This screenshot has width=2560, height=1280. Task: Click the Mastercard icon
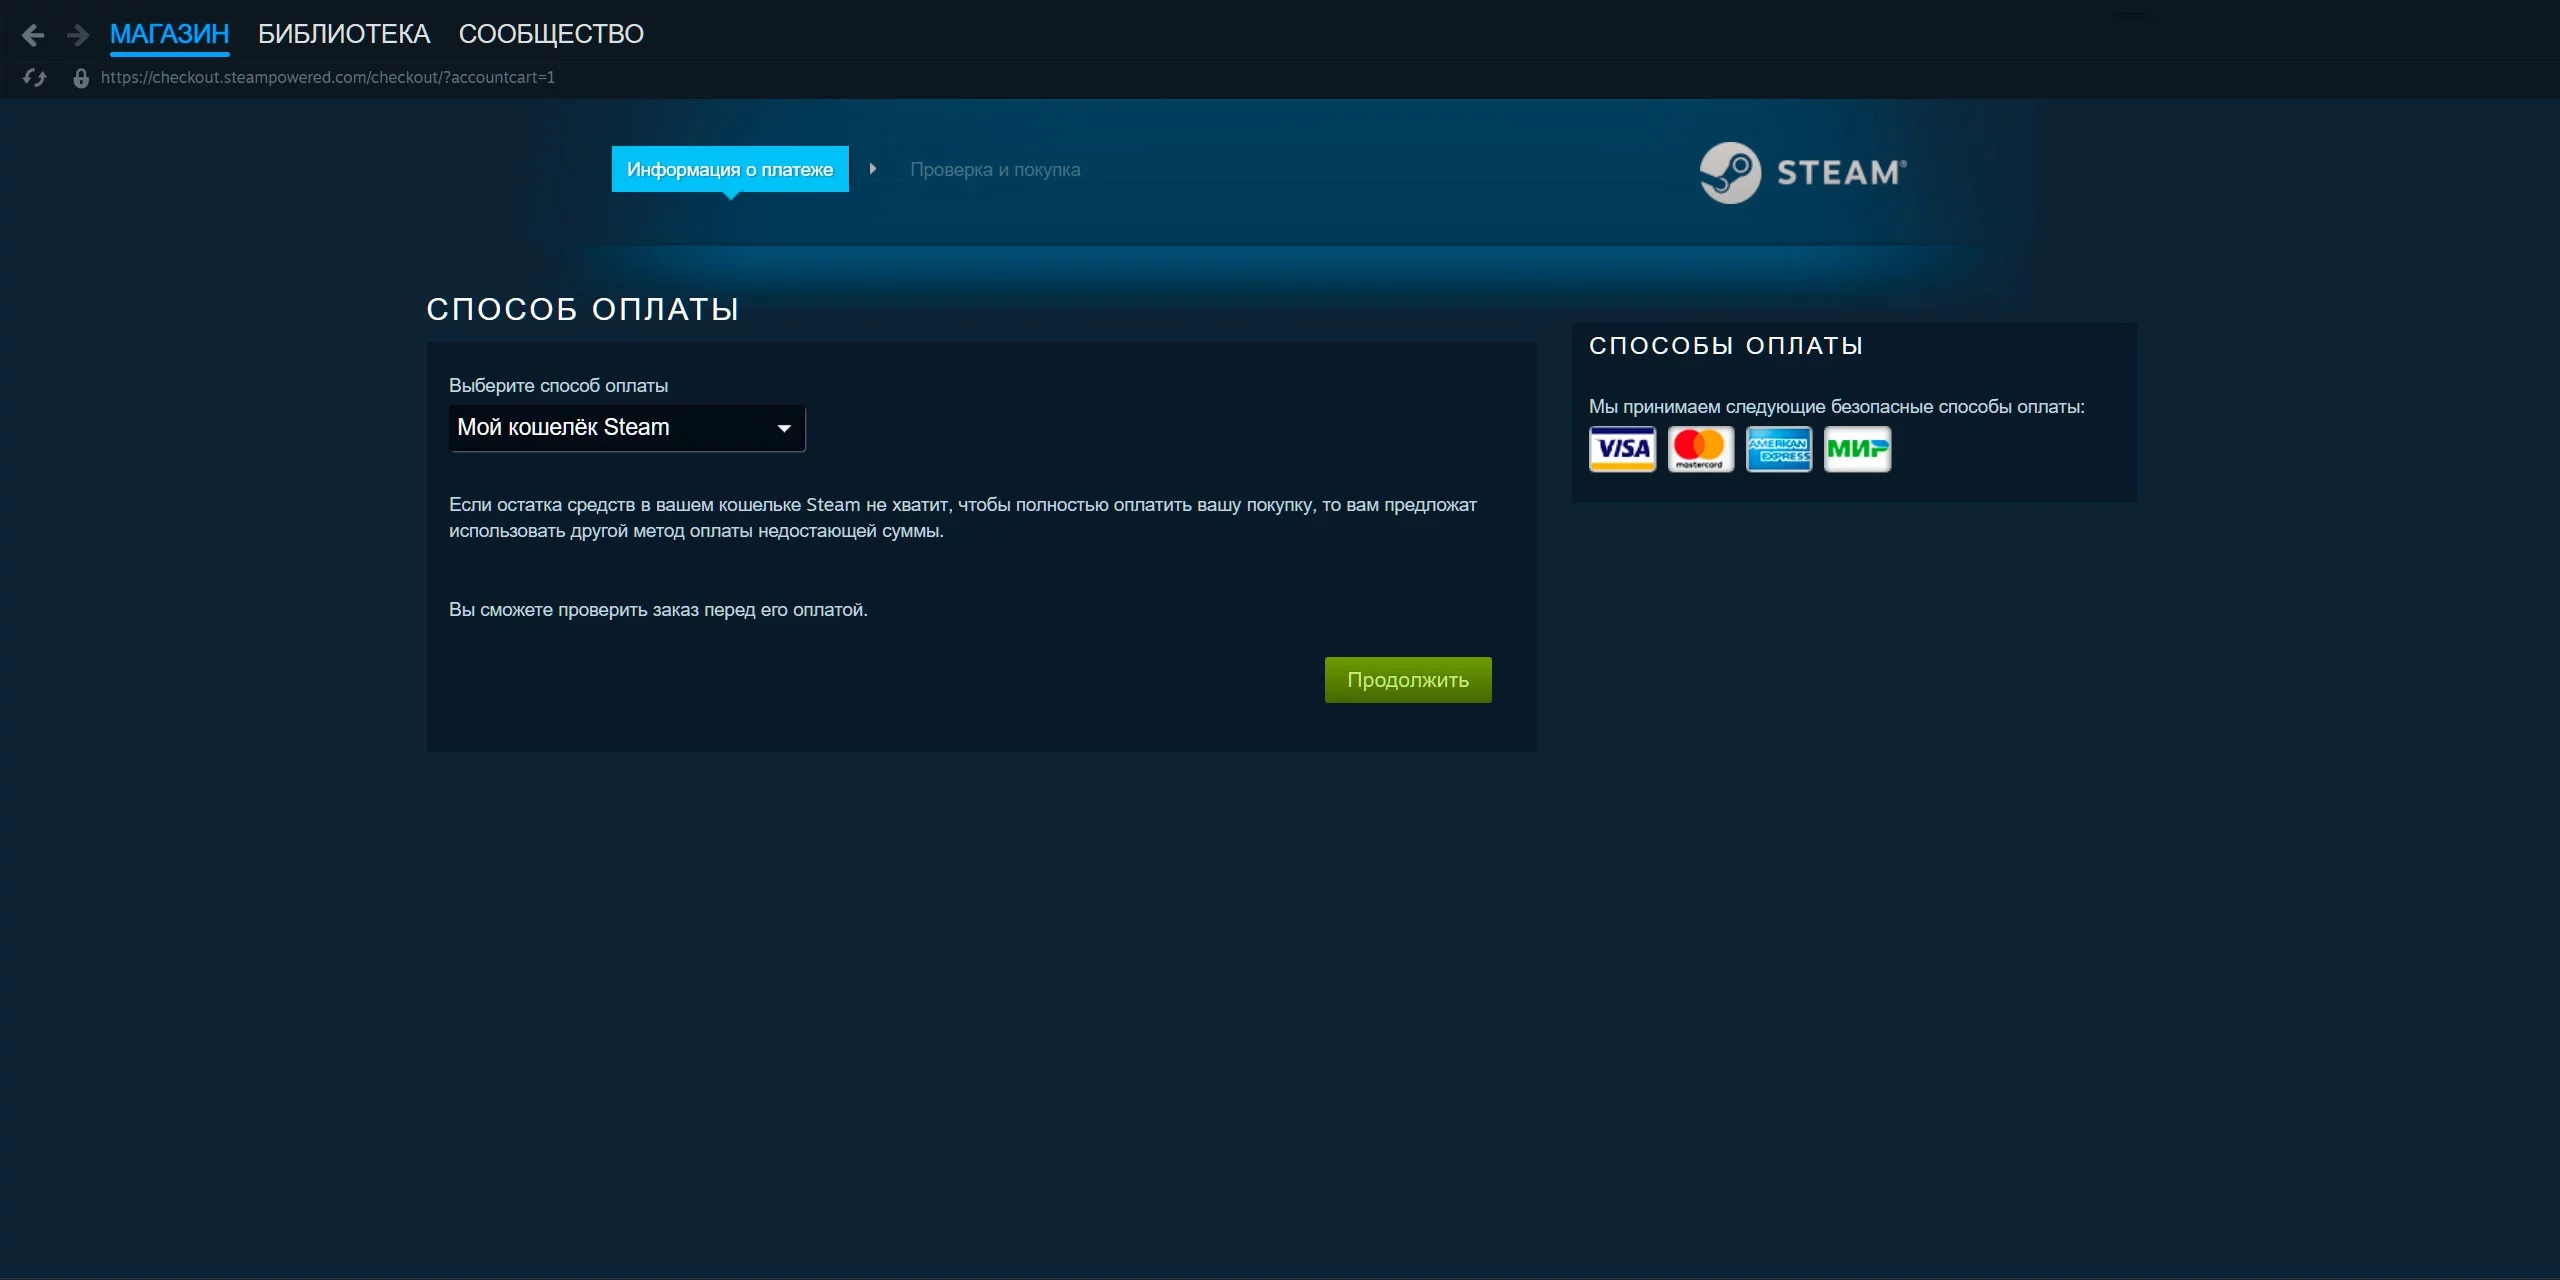1700,449
